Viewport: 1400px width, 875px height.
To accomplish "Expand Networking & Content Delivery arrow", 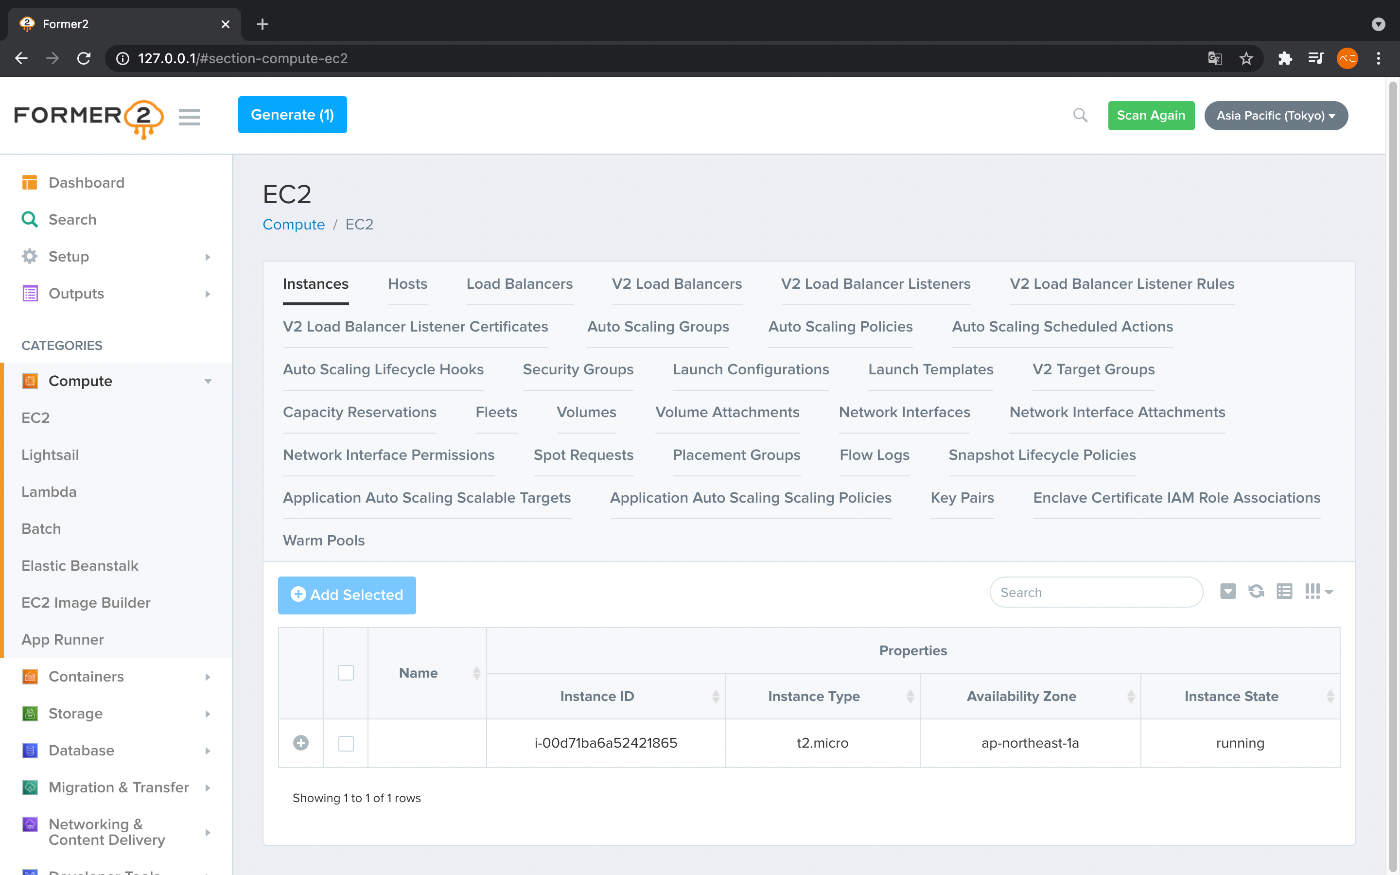I will (208, 832).
